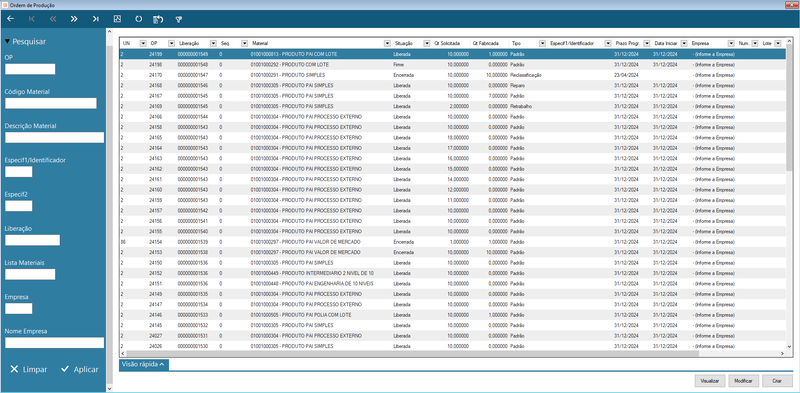Select the row with OP 24199
The height and width of the screenshot is (393, 800).
[453, 54]
